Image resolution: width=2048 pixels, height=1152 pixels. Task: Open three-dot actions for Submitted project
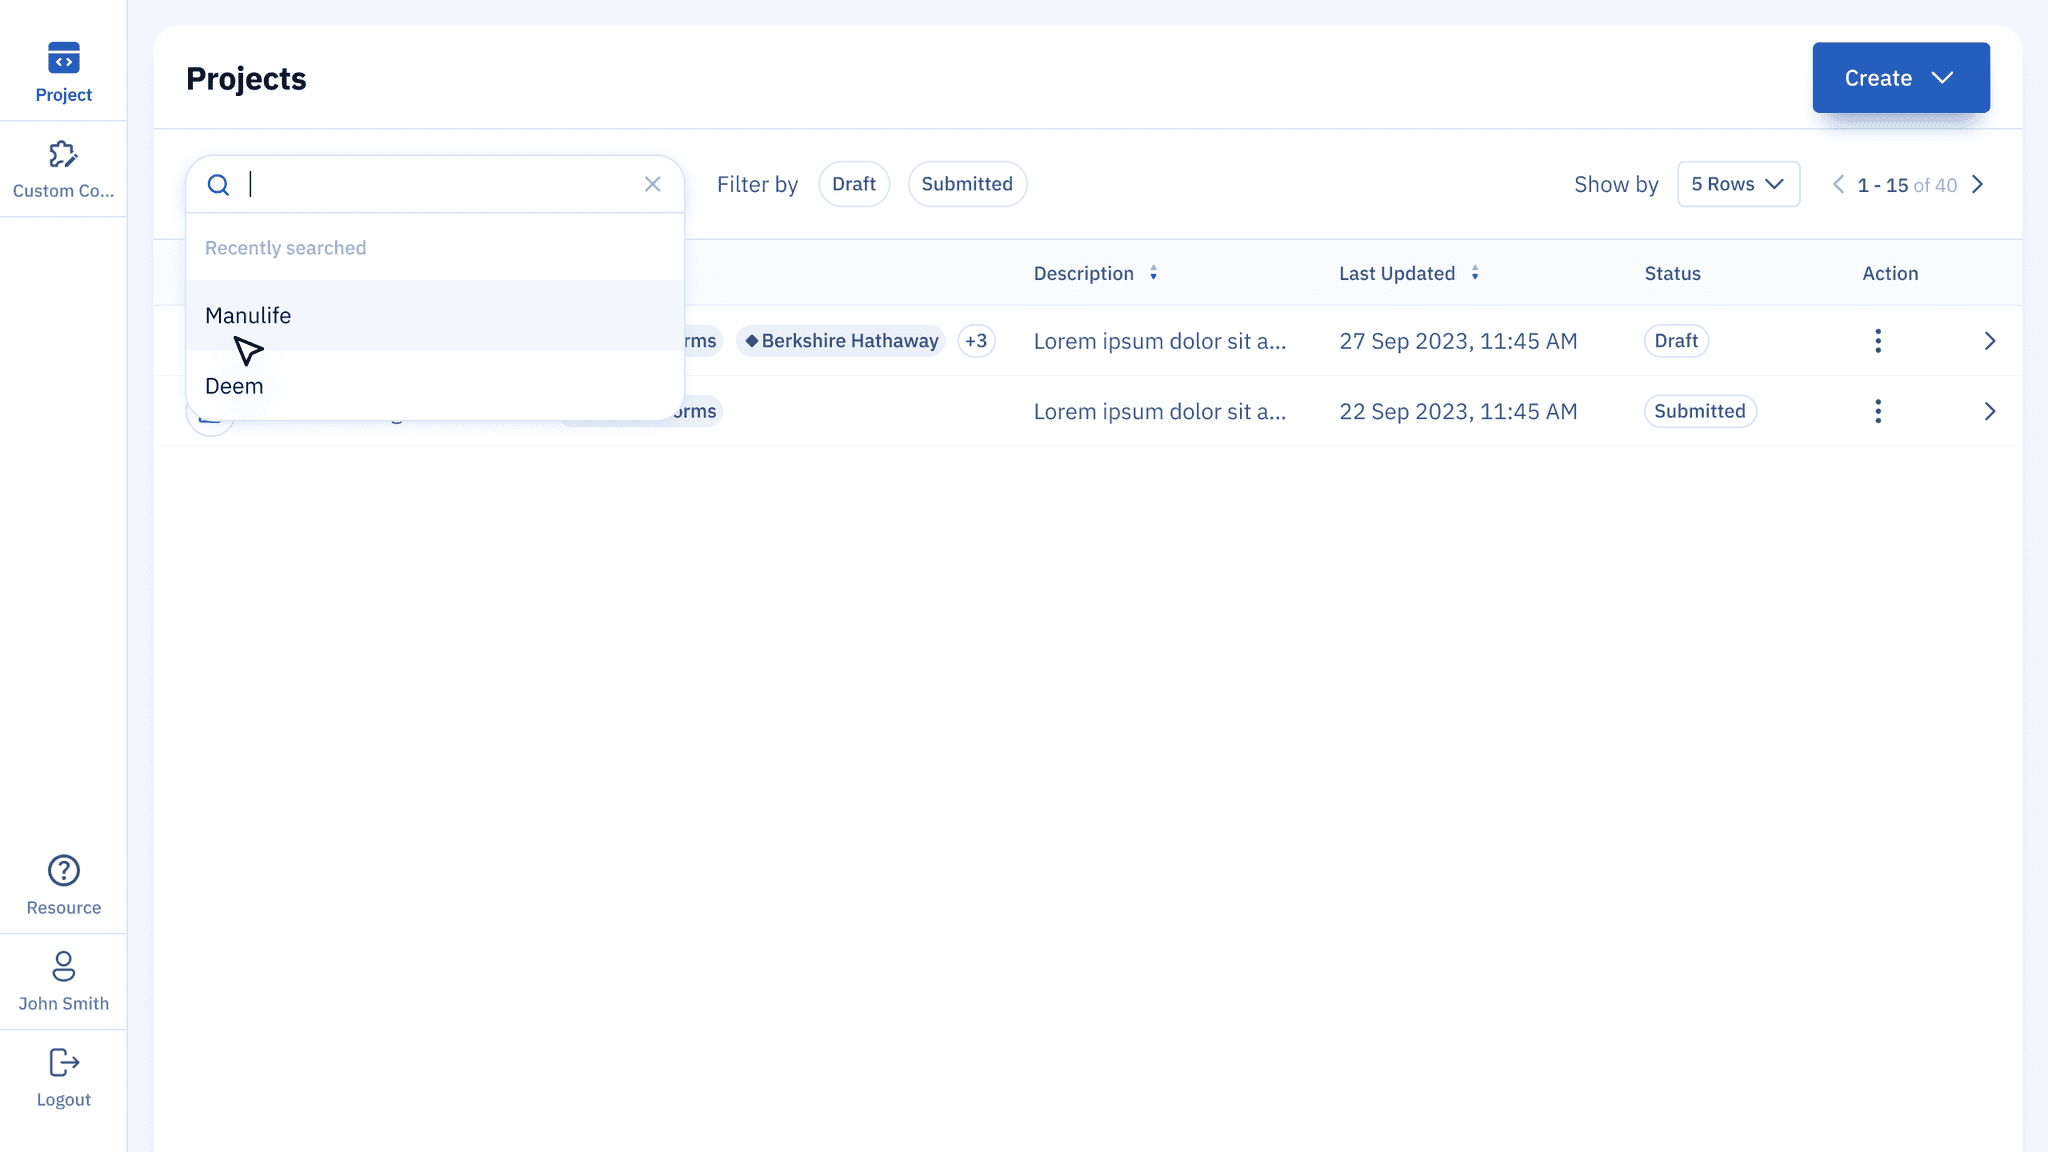click(x=1878, y=411)
